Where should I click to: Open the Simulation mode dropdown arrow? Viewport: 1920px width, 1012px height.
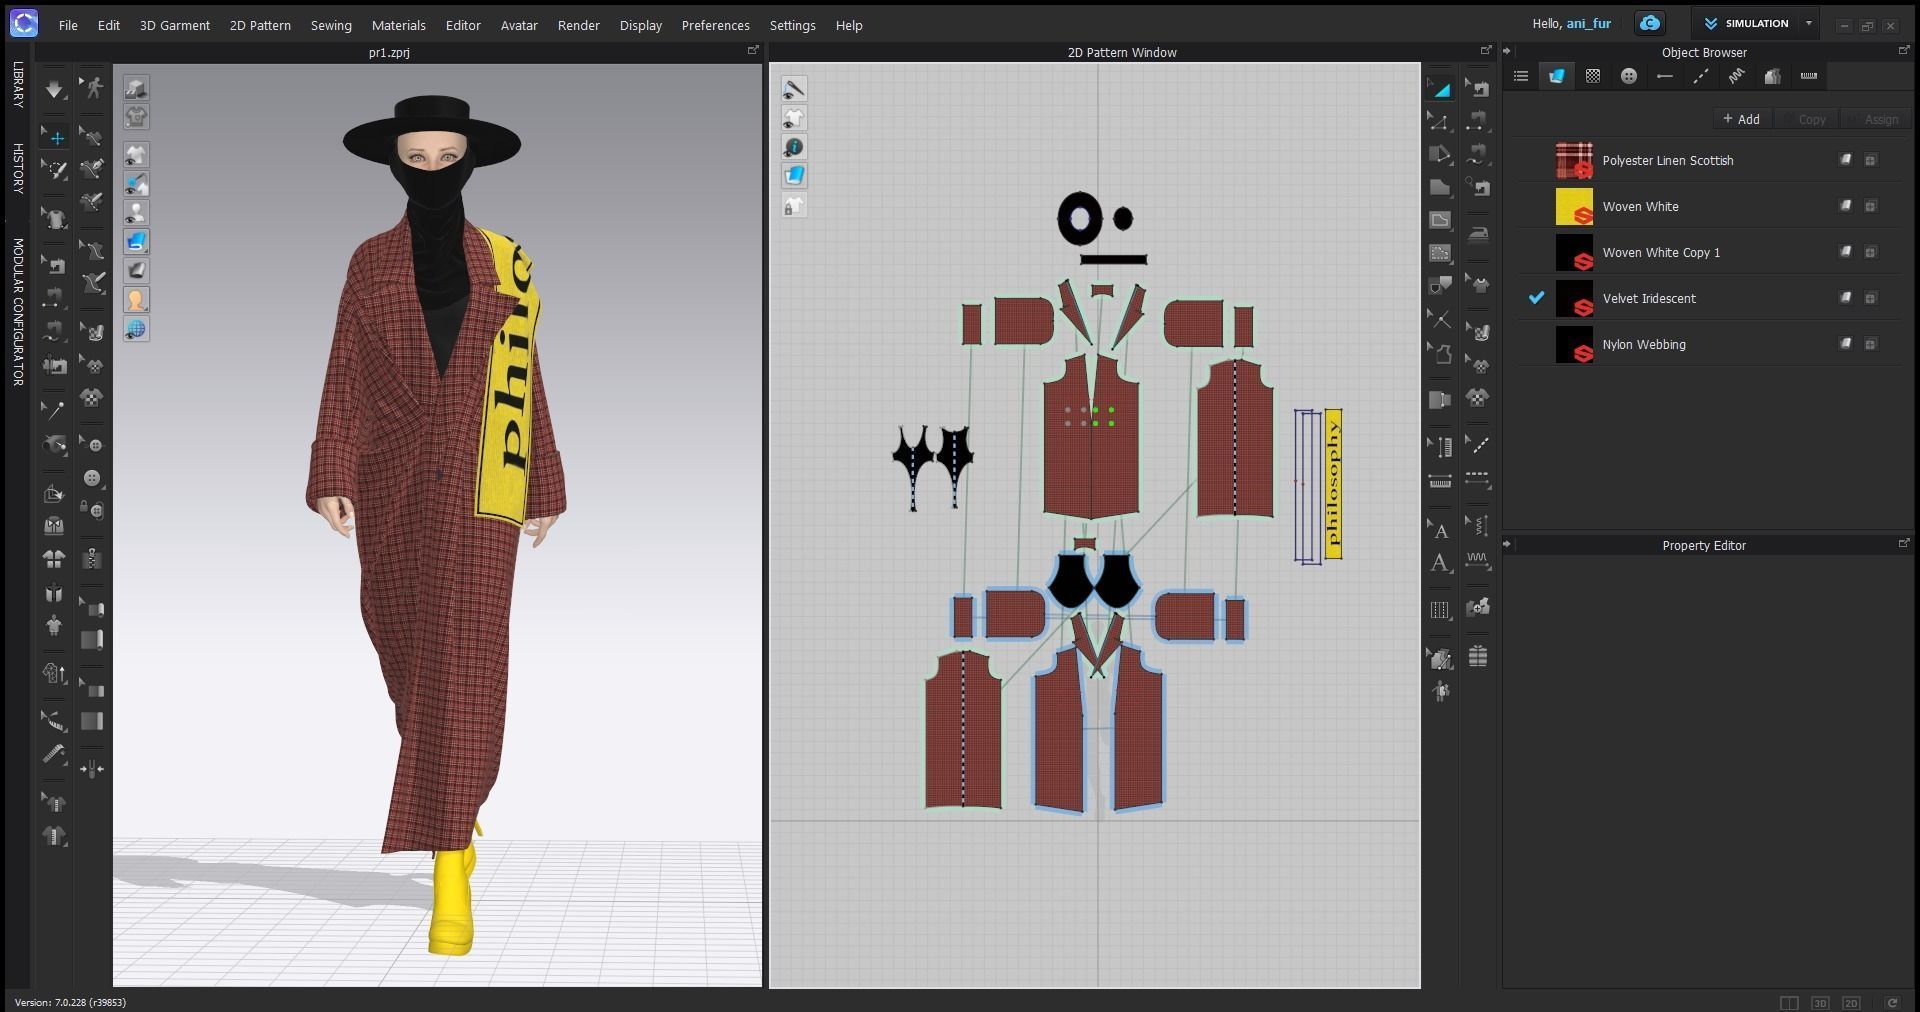click(1808, 23)
